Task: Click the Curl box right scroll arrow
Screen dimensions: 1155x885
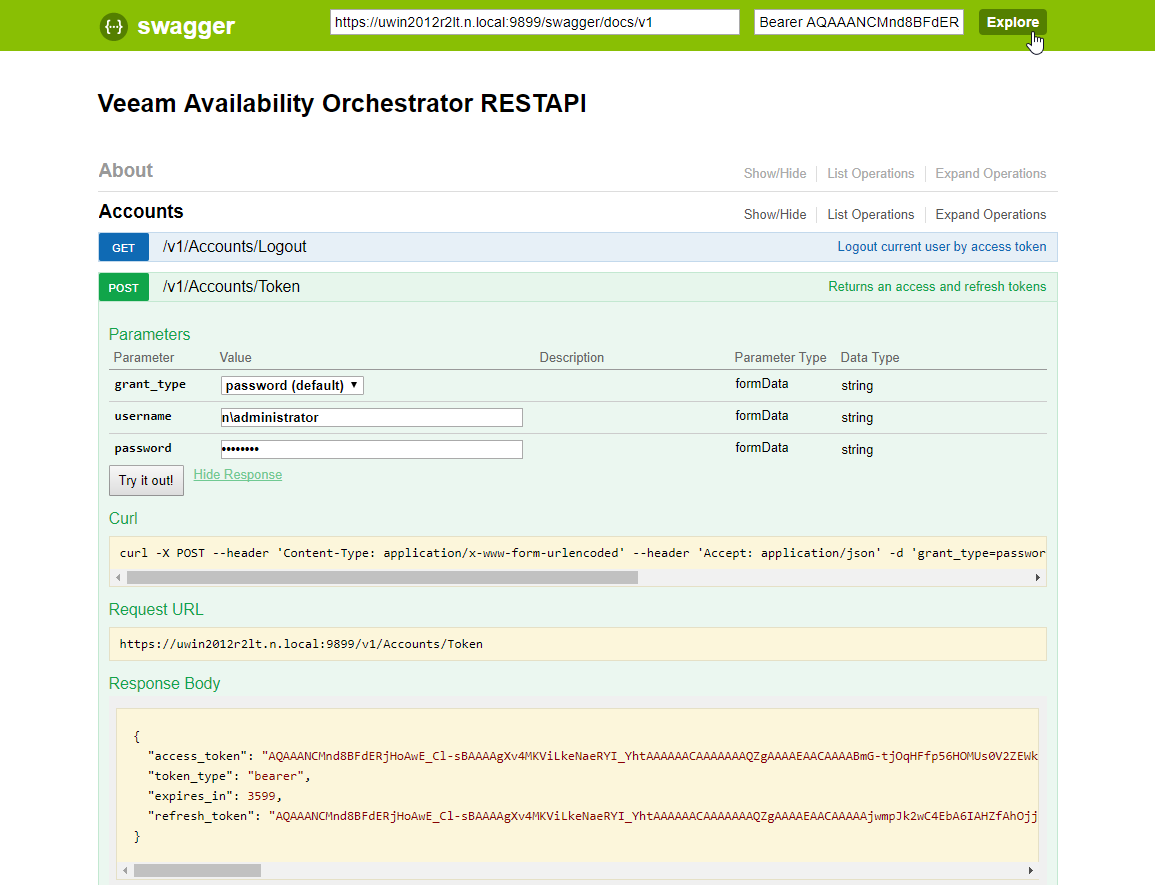Action: pyautogui.click(x=1038, y=578)
